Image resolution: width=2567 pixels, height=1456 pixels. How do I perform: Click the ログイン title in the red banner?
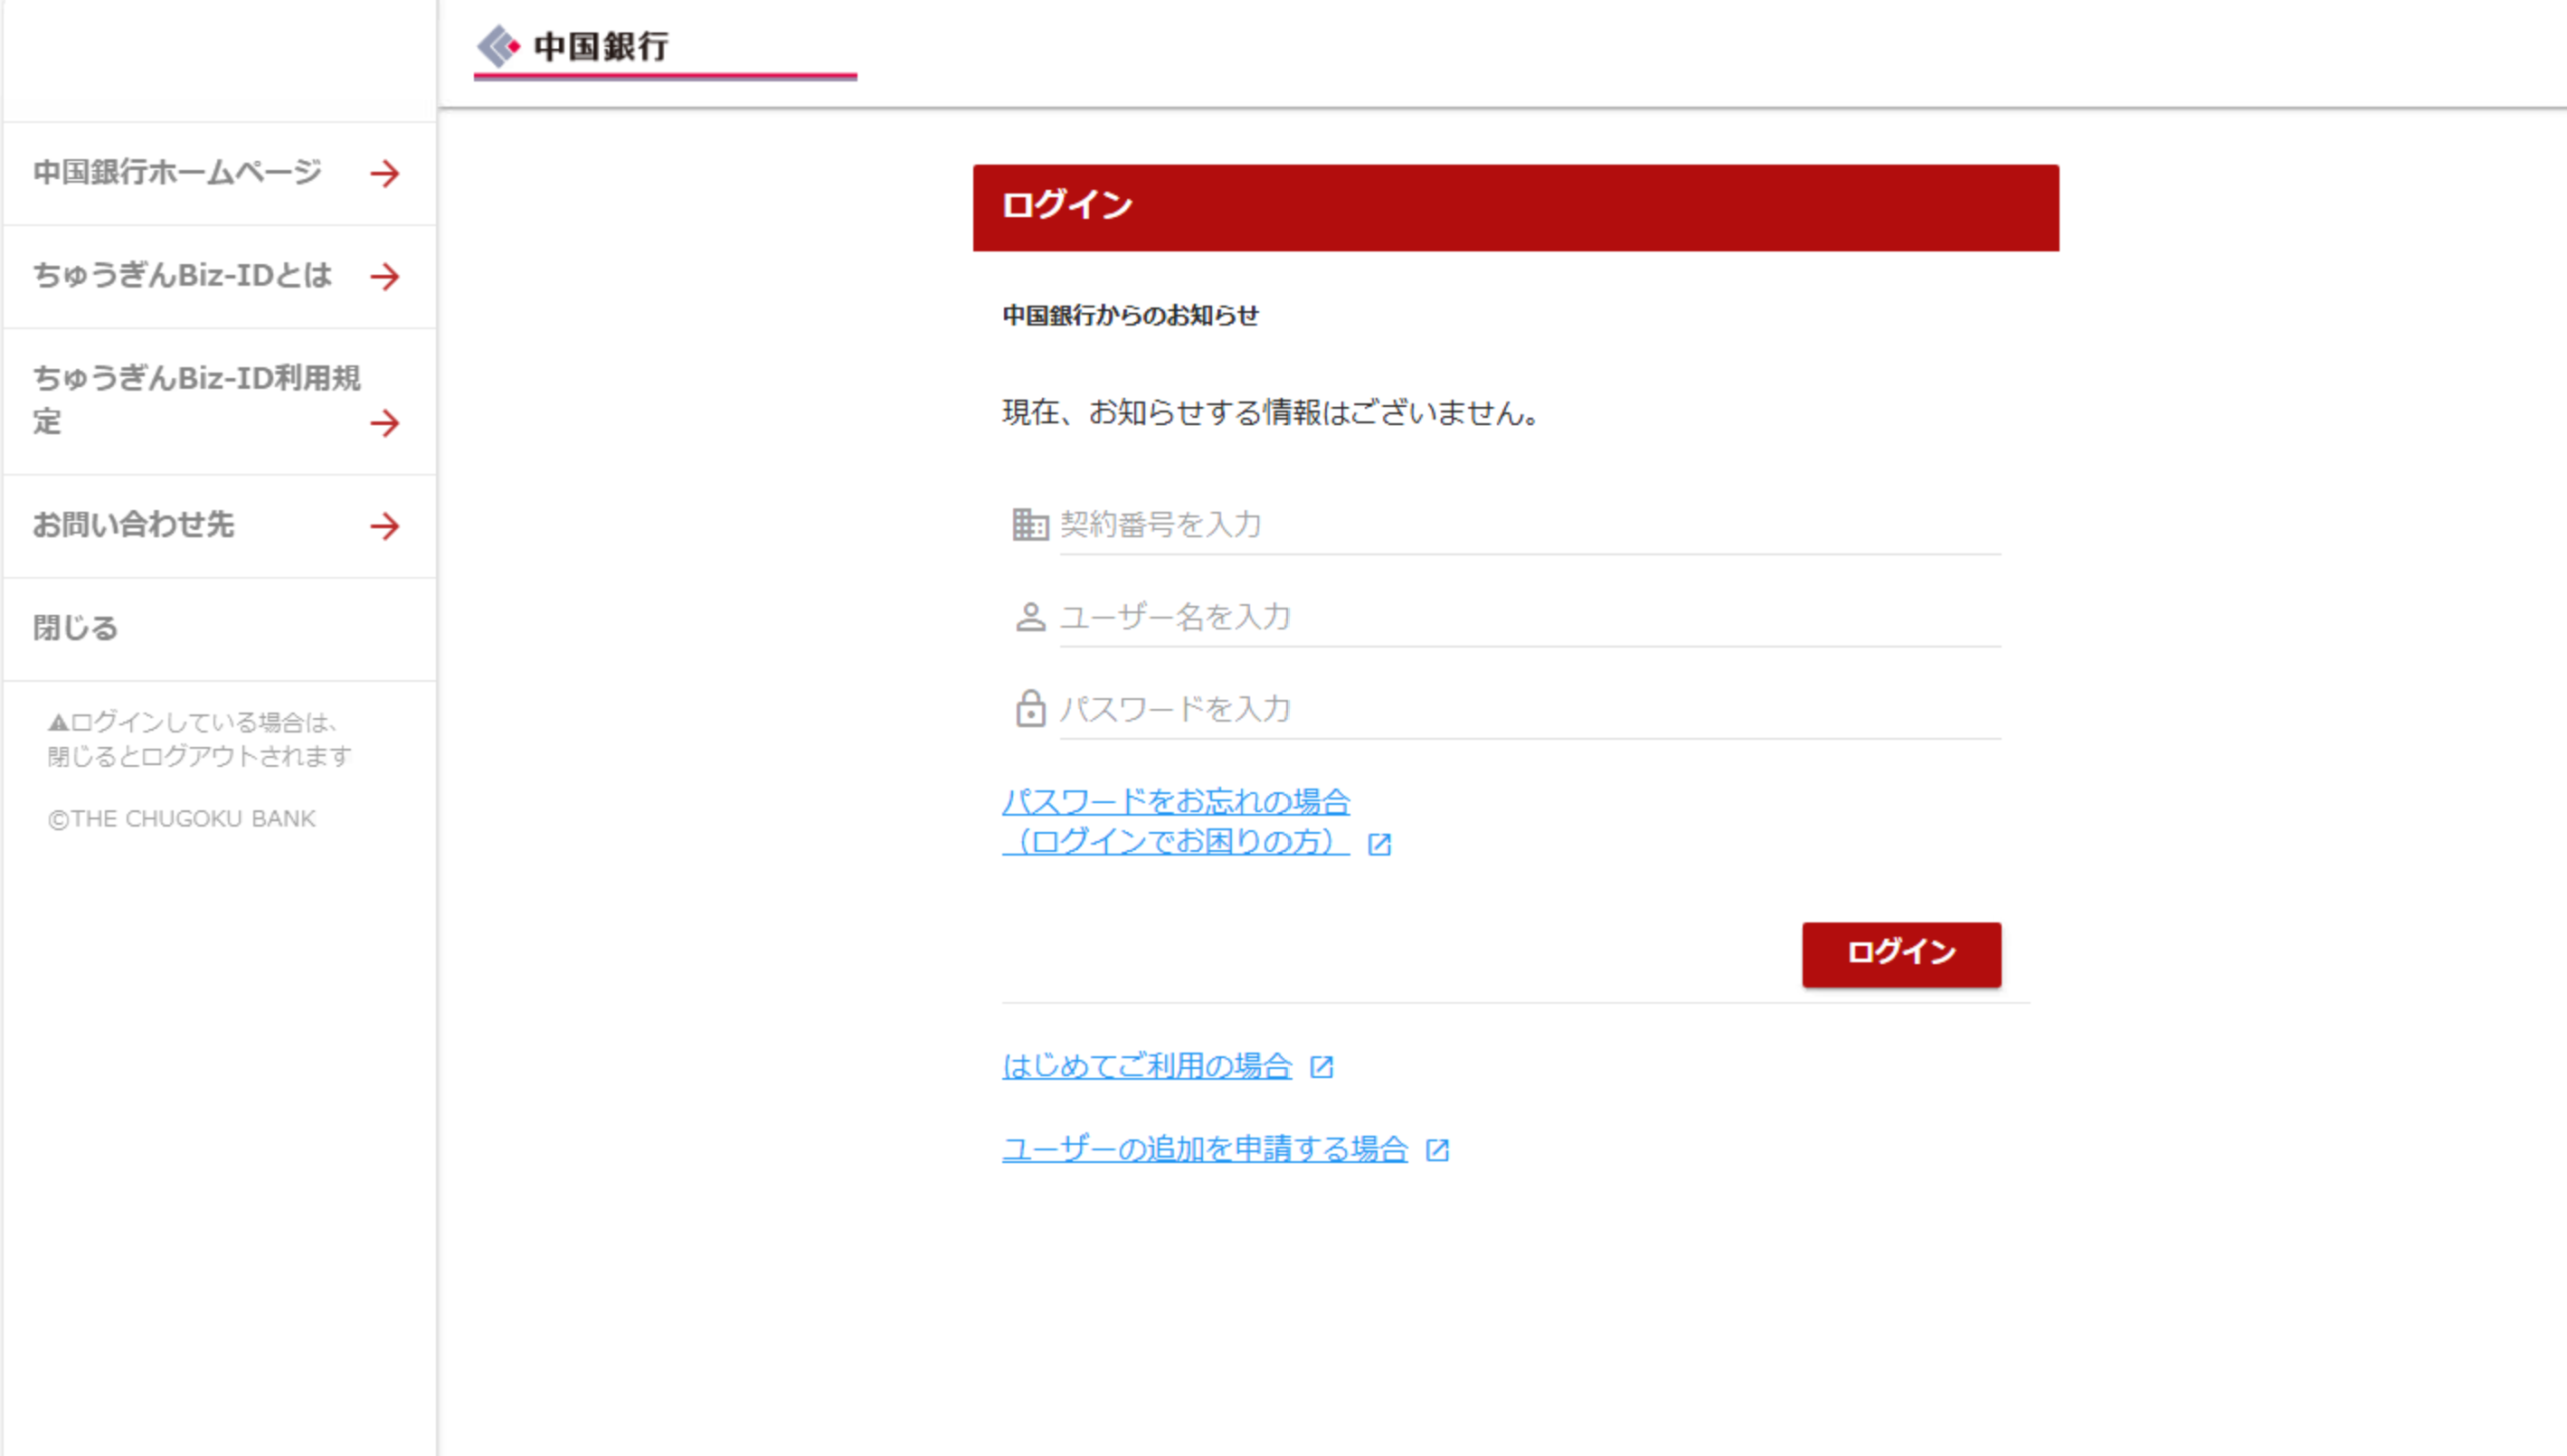coord(1067,206)
